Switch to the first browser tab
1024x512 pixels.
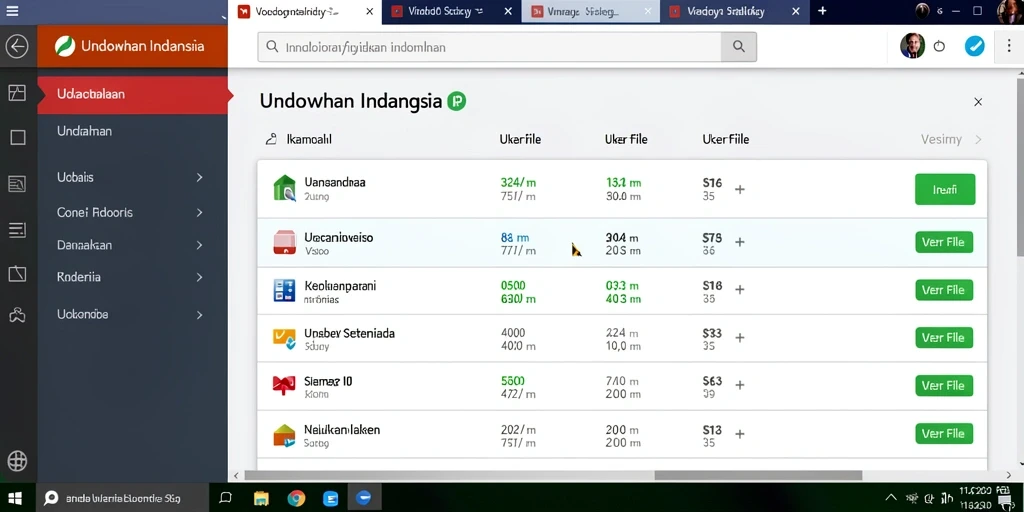point(305,12)
